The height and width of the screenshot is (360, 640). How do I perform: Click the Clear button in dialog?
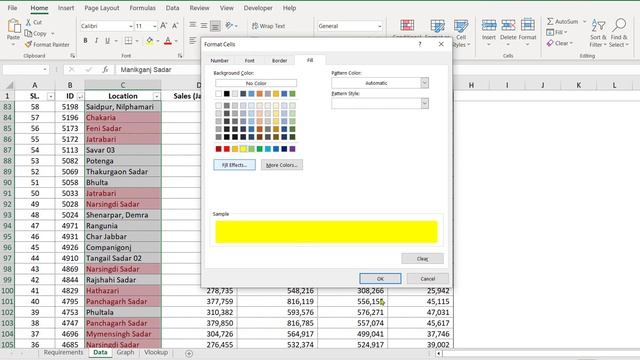tap(422, 259)
